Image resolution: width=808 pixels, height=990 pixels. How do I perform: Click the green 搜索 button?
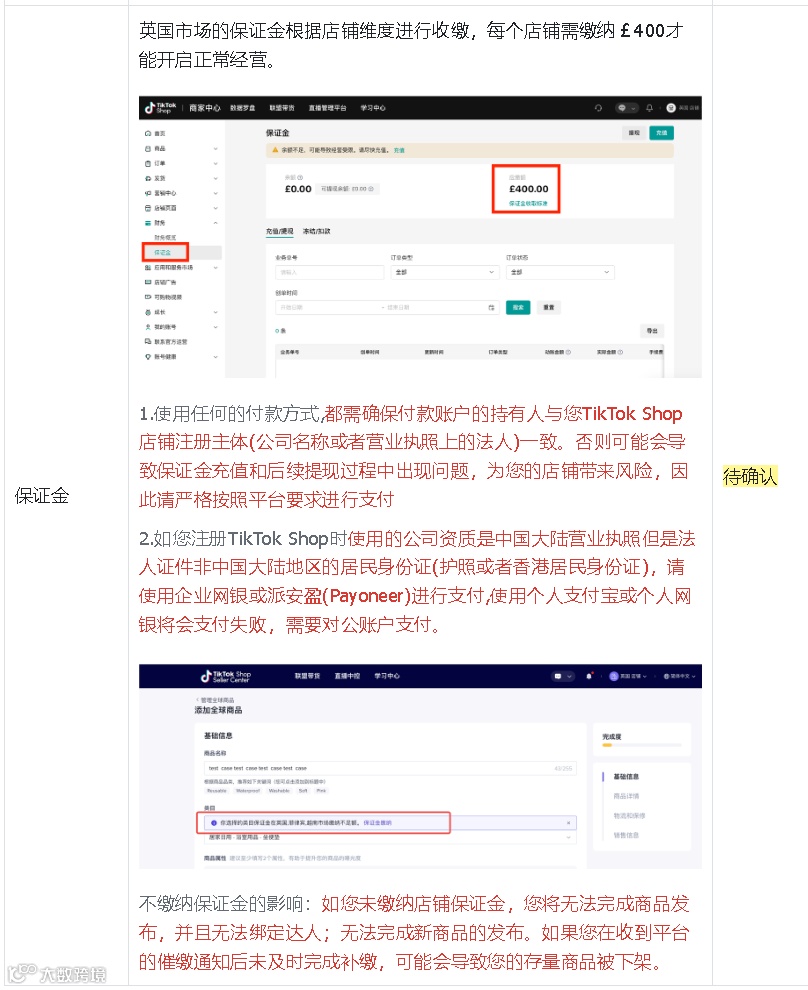click(x=518, y=307)
